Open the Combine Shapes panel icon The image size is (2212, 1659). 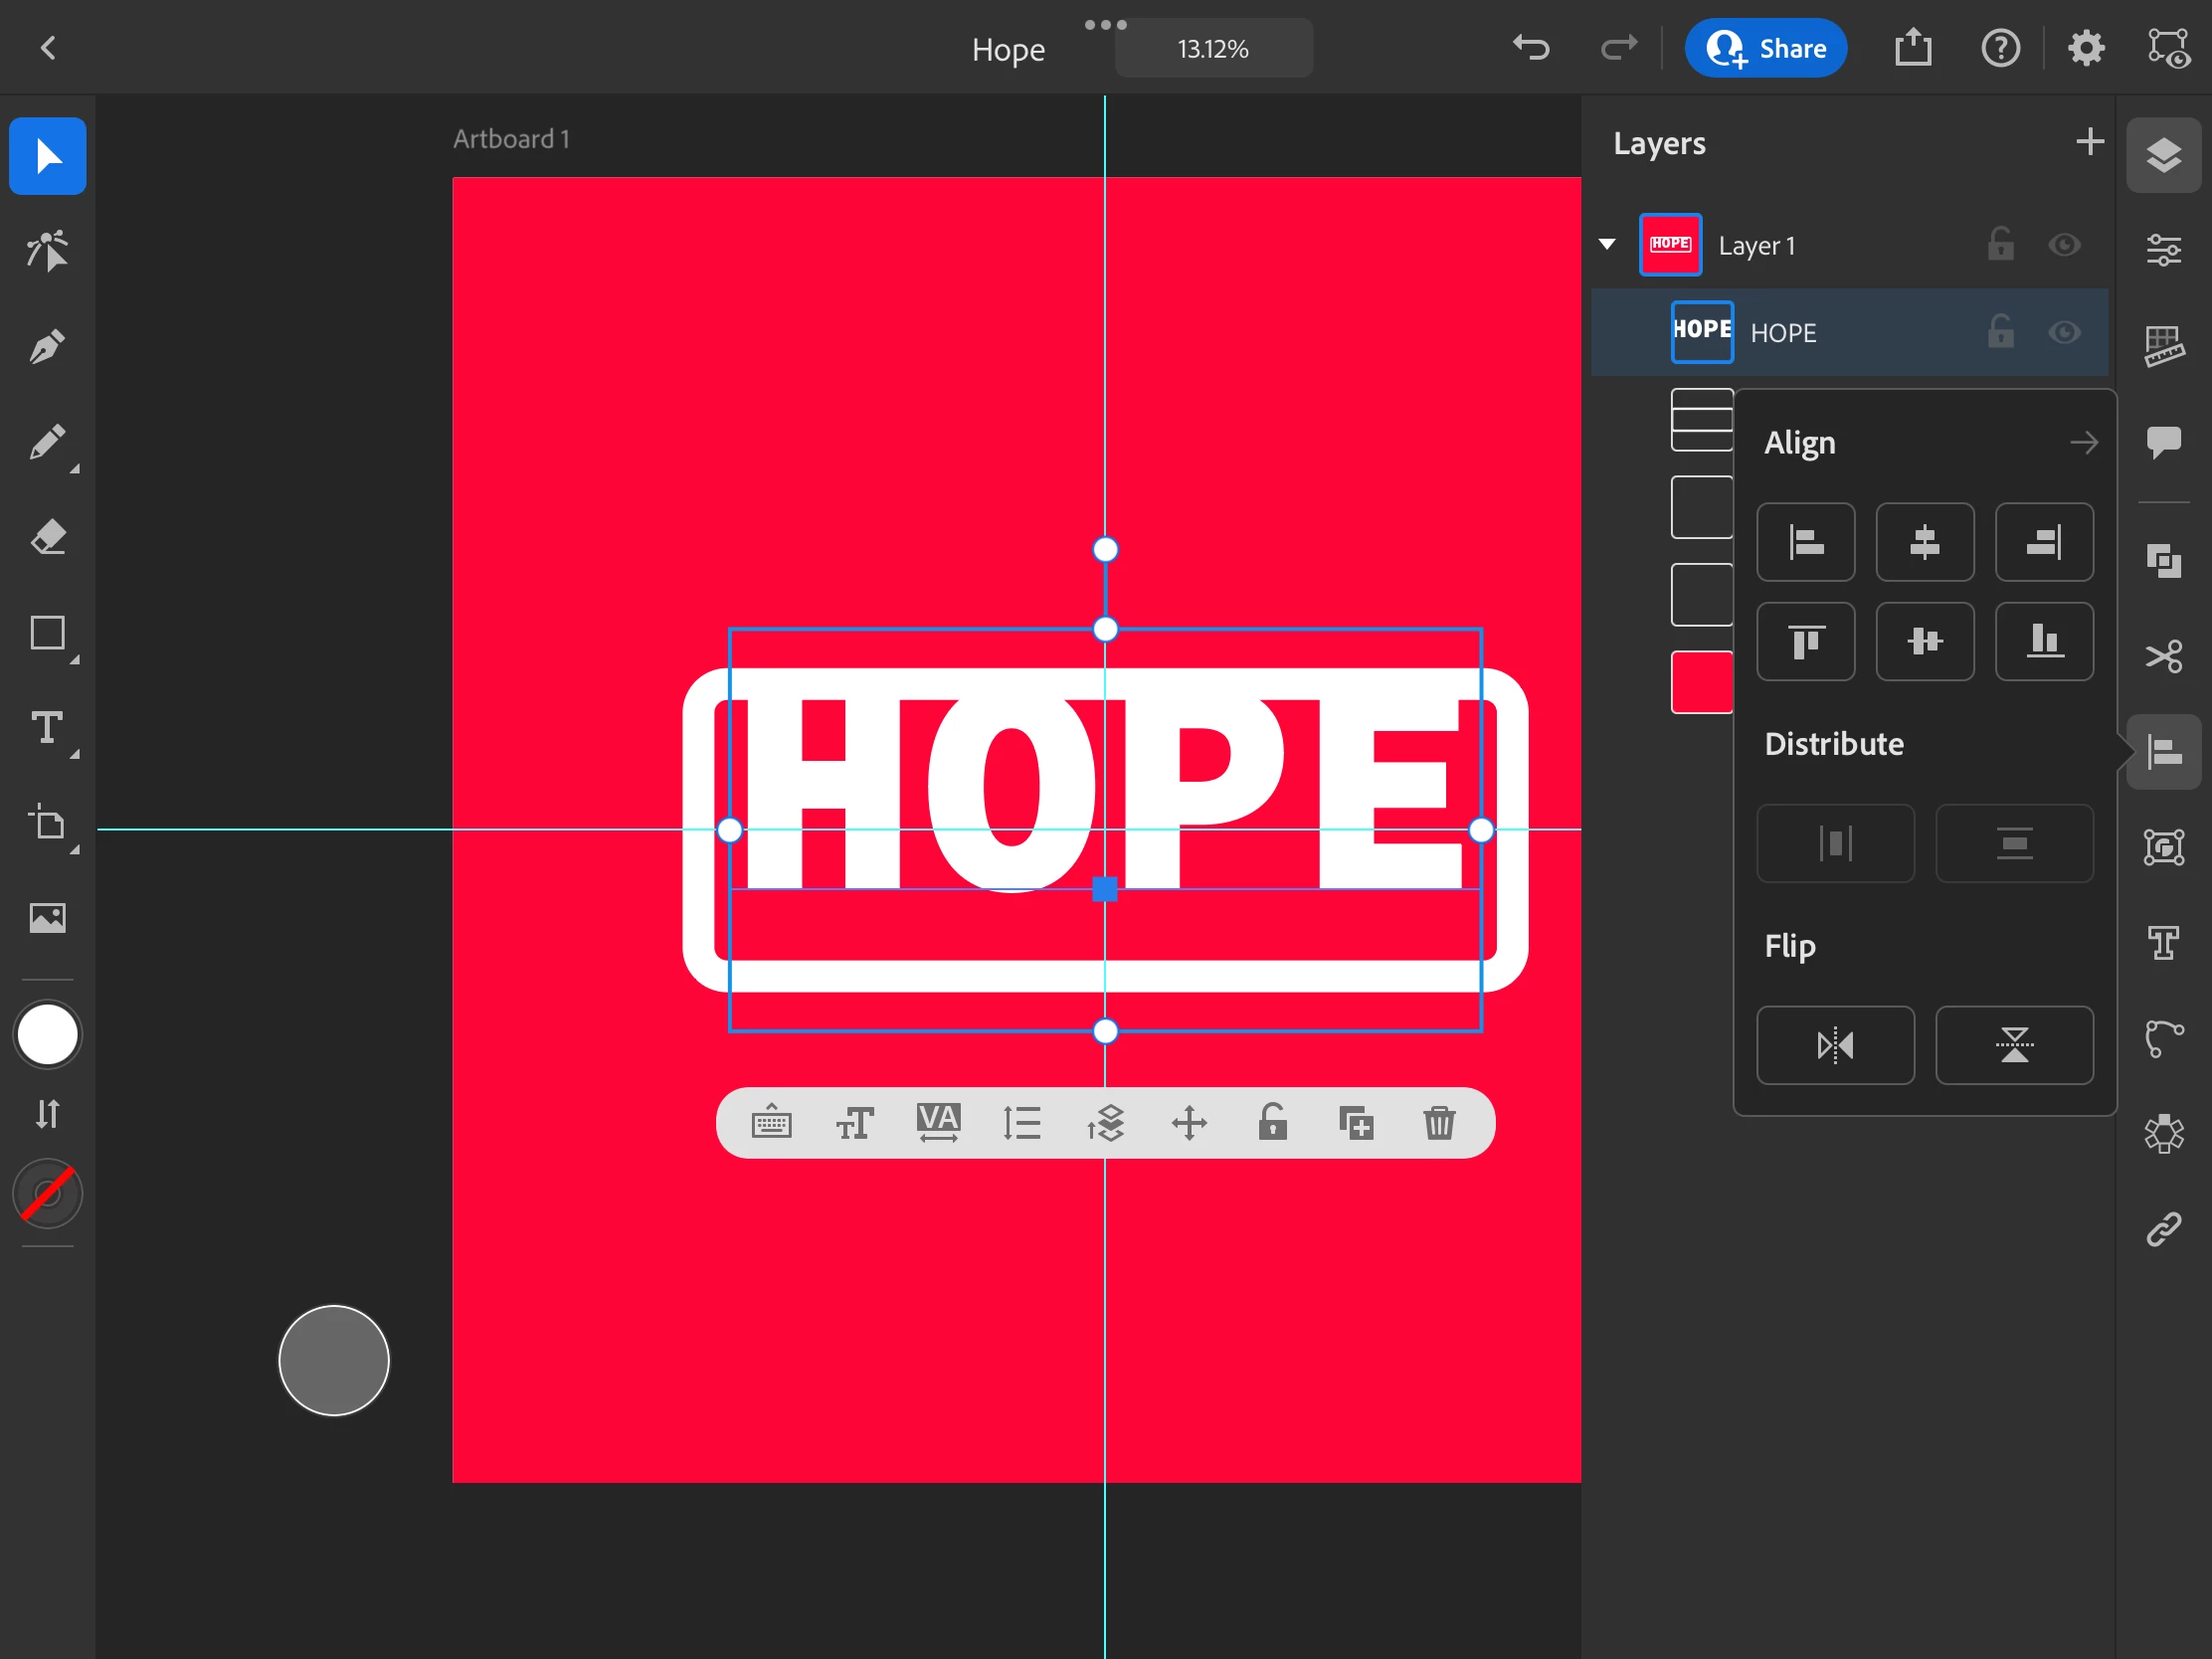tap(2163, 561)
